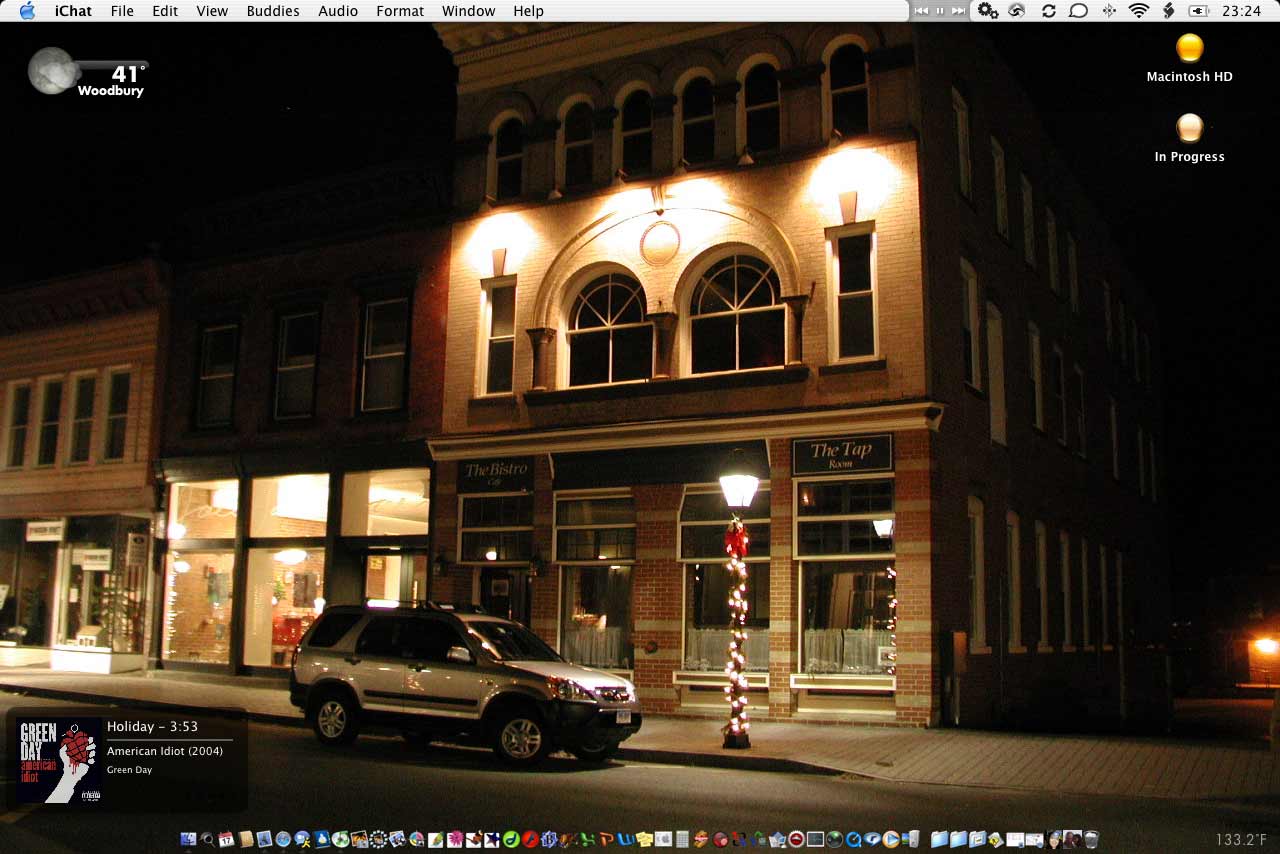Open the Help menu
Viewport: 1280px width, 854px height.
pos(528,11)
